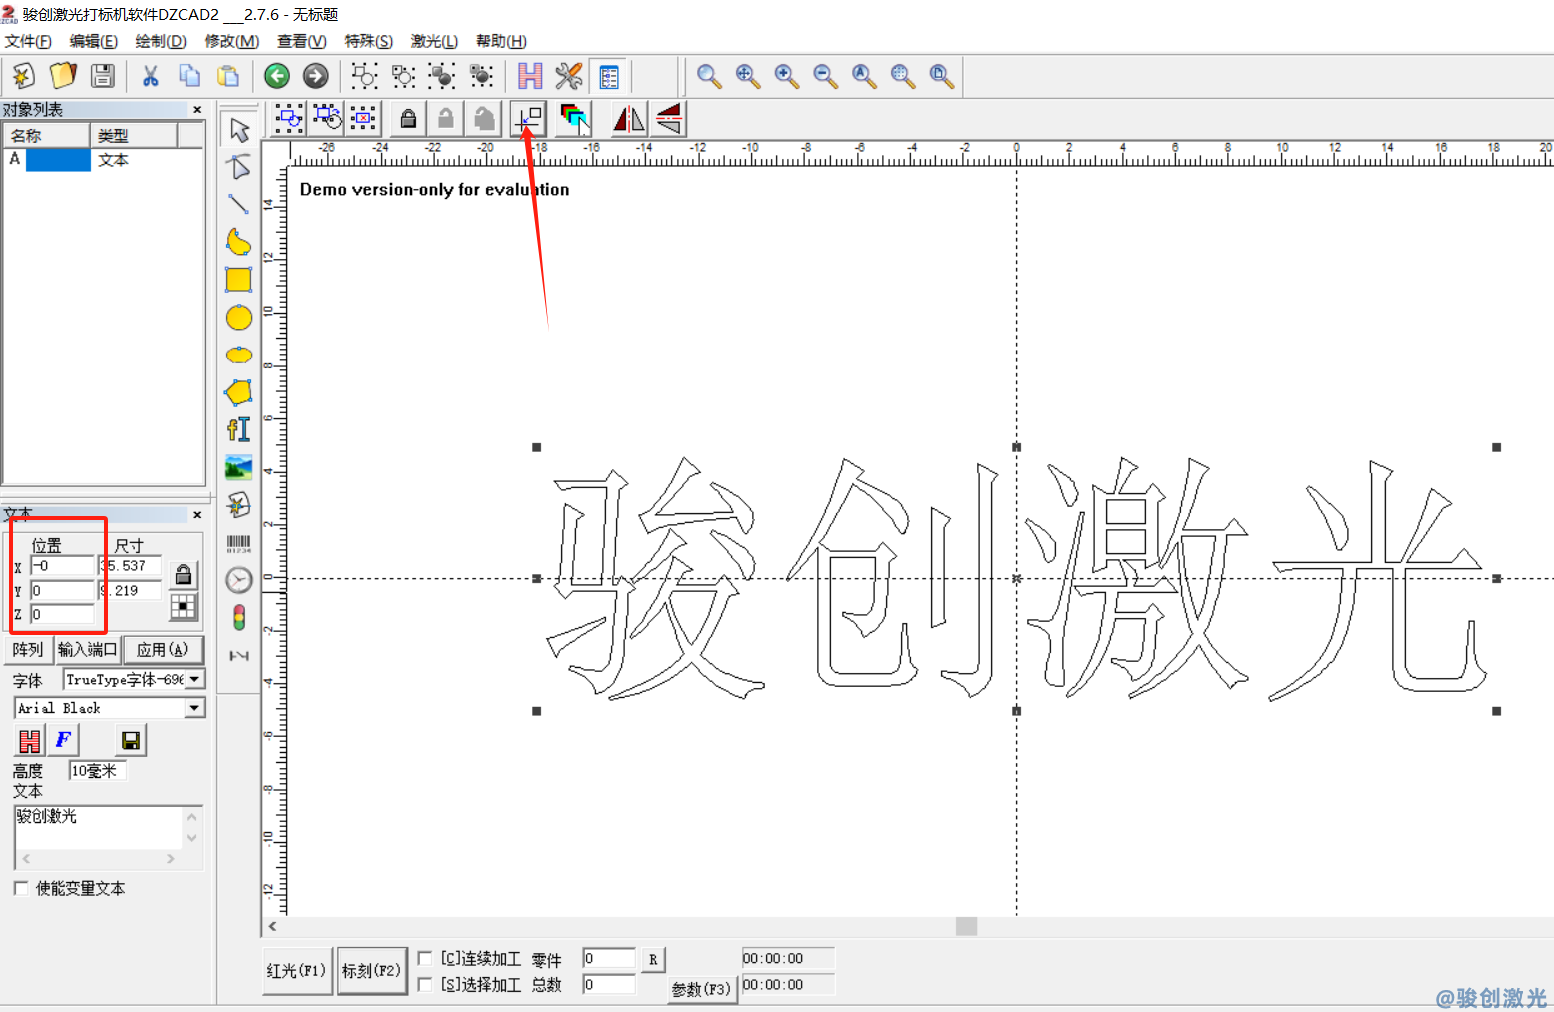Click the save disk icon in toolbar
This screenshot has height=1012, width=1554.
coord(103,76)
